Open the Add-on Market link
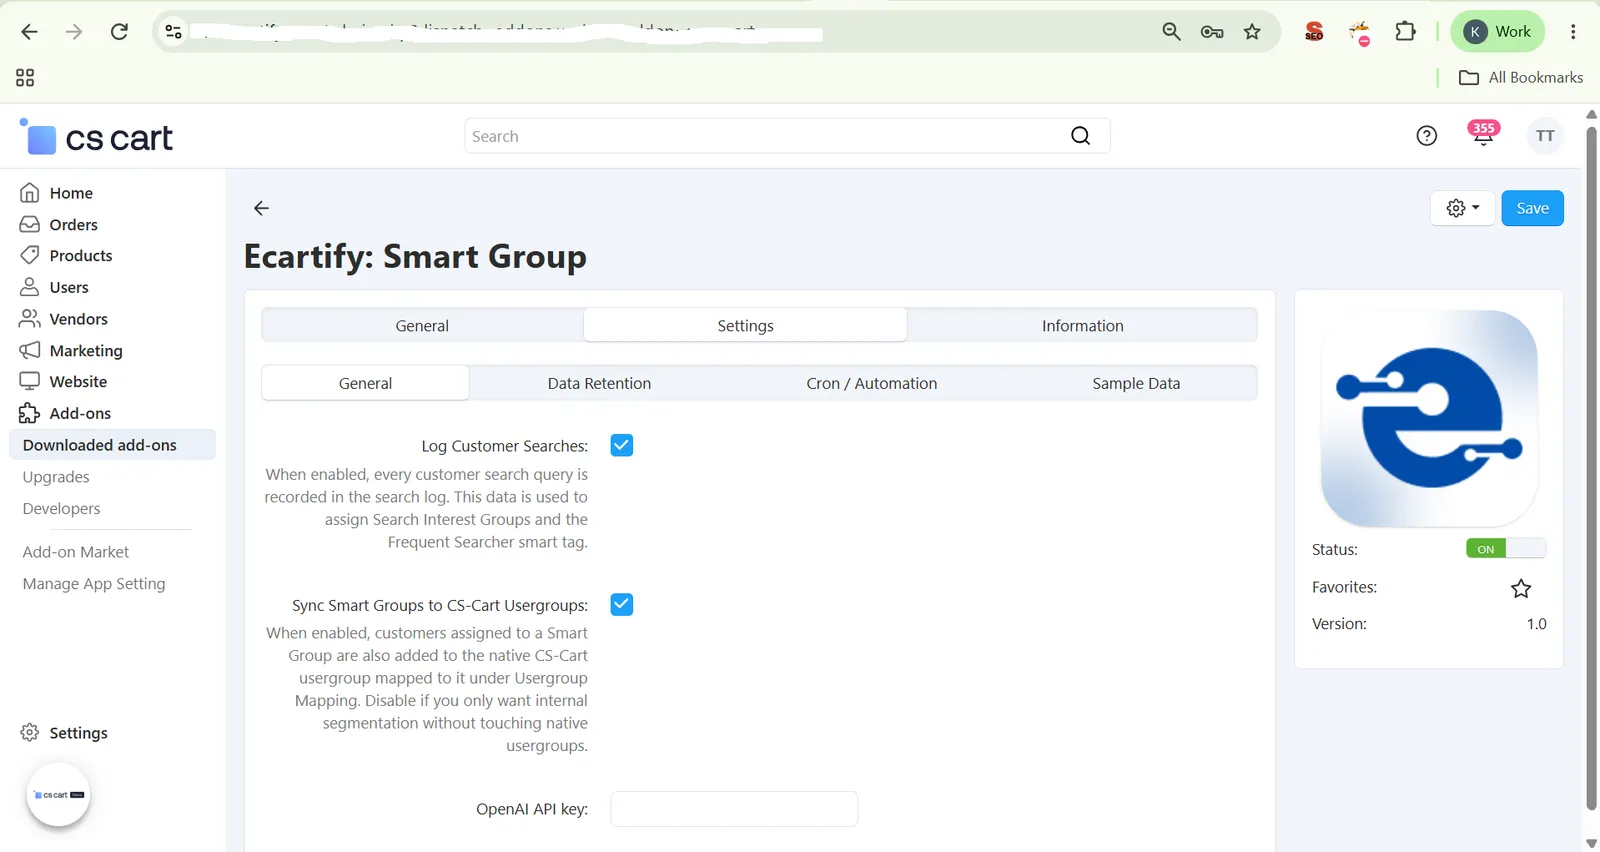The width and height of the screenshot is (1600, 852). 76,552
